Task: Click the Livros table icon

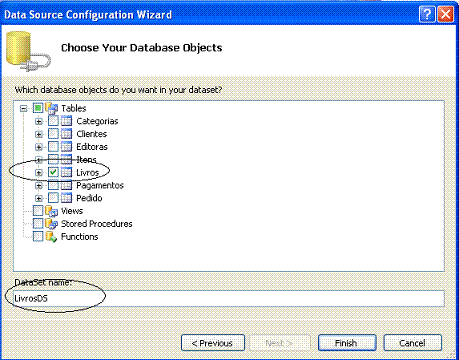Action: pos(66,172)
